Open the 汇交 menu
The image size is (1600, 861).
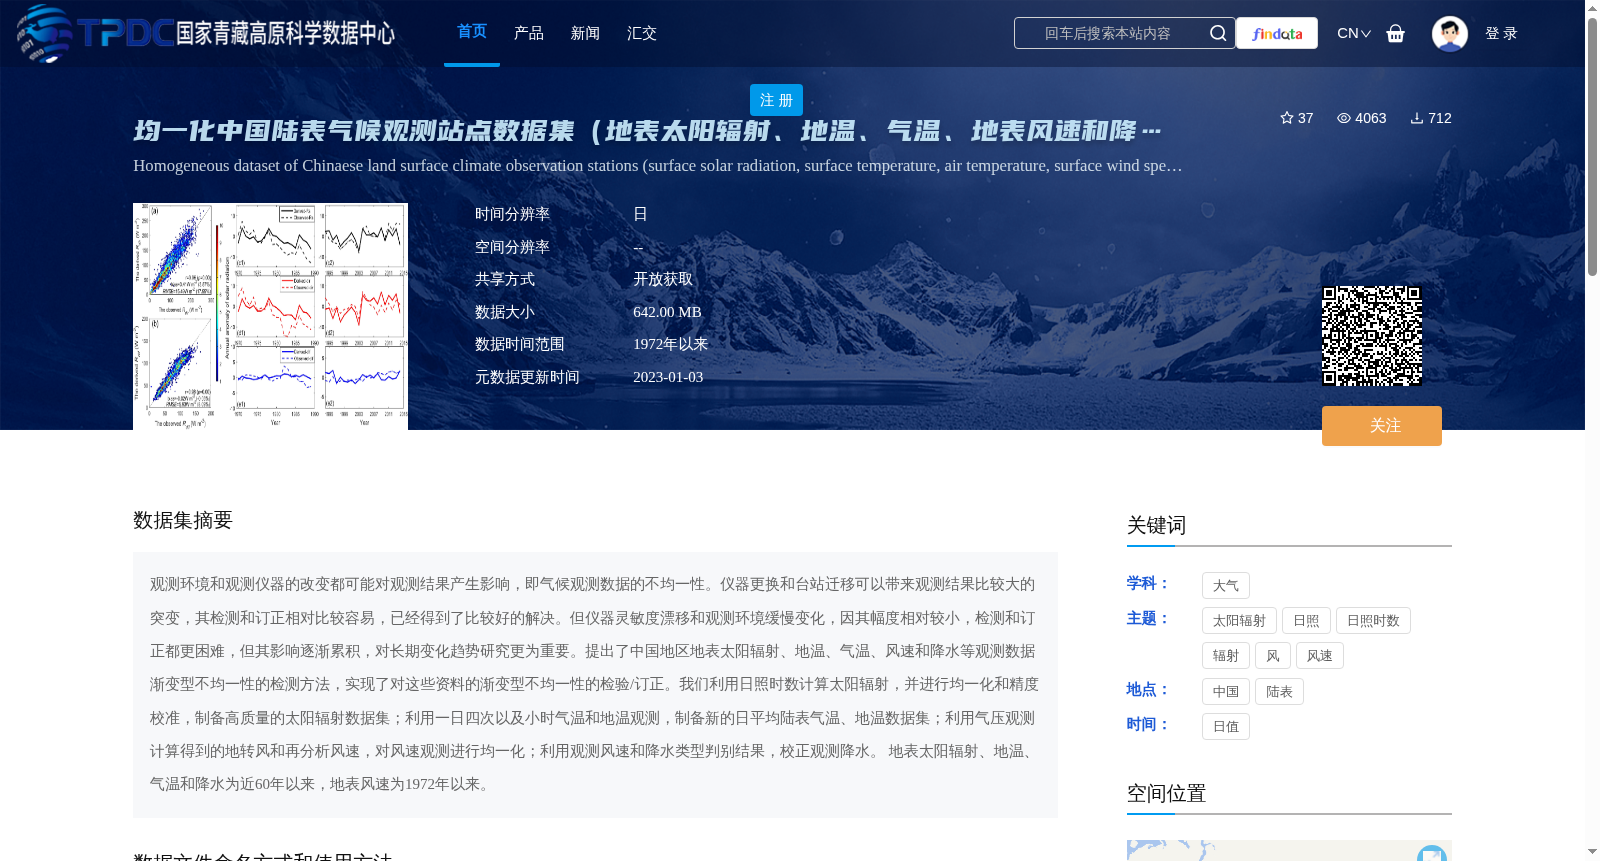642,33
